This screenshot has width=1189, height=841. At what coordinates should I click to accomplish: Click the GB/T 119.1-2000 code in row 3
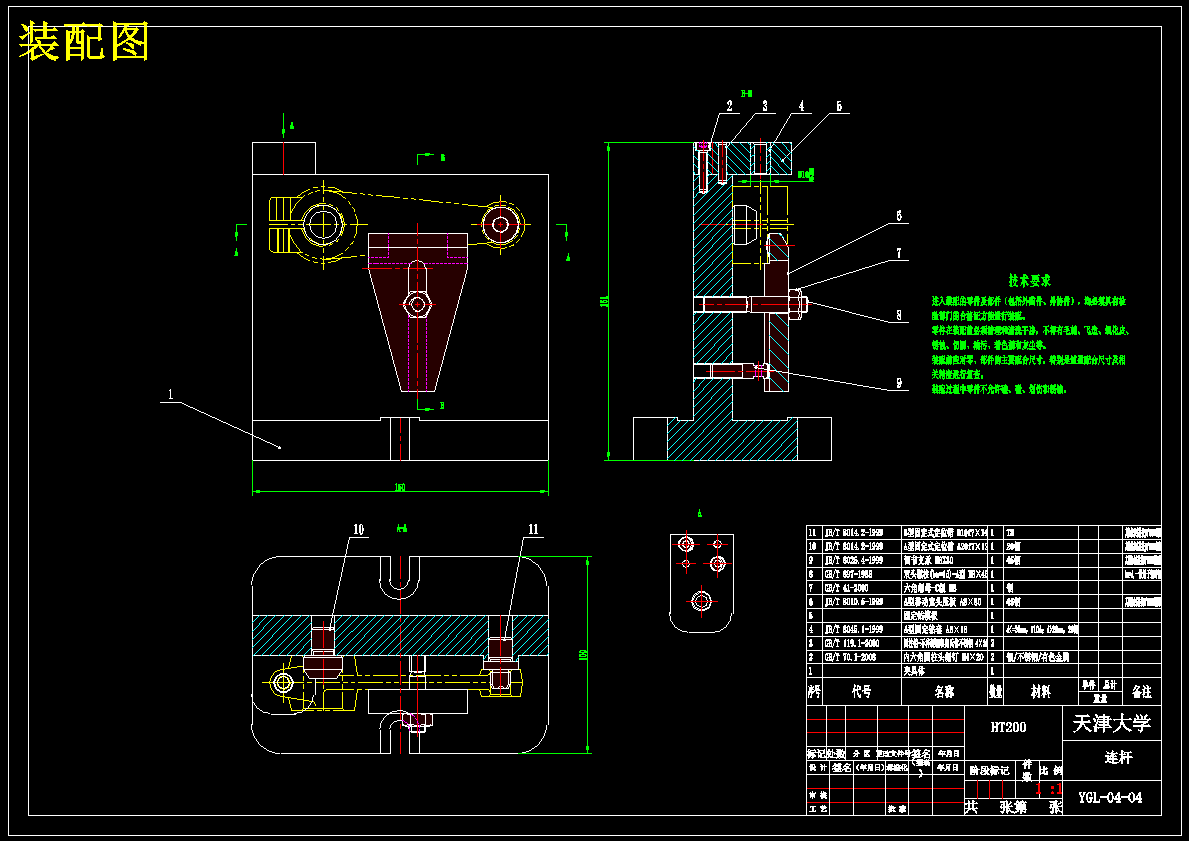(x=852, y=643)
